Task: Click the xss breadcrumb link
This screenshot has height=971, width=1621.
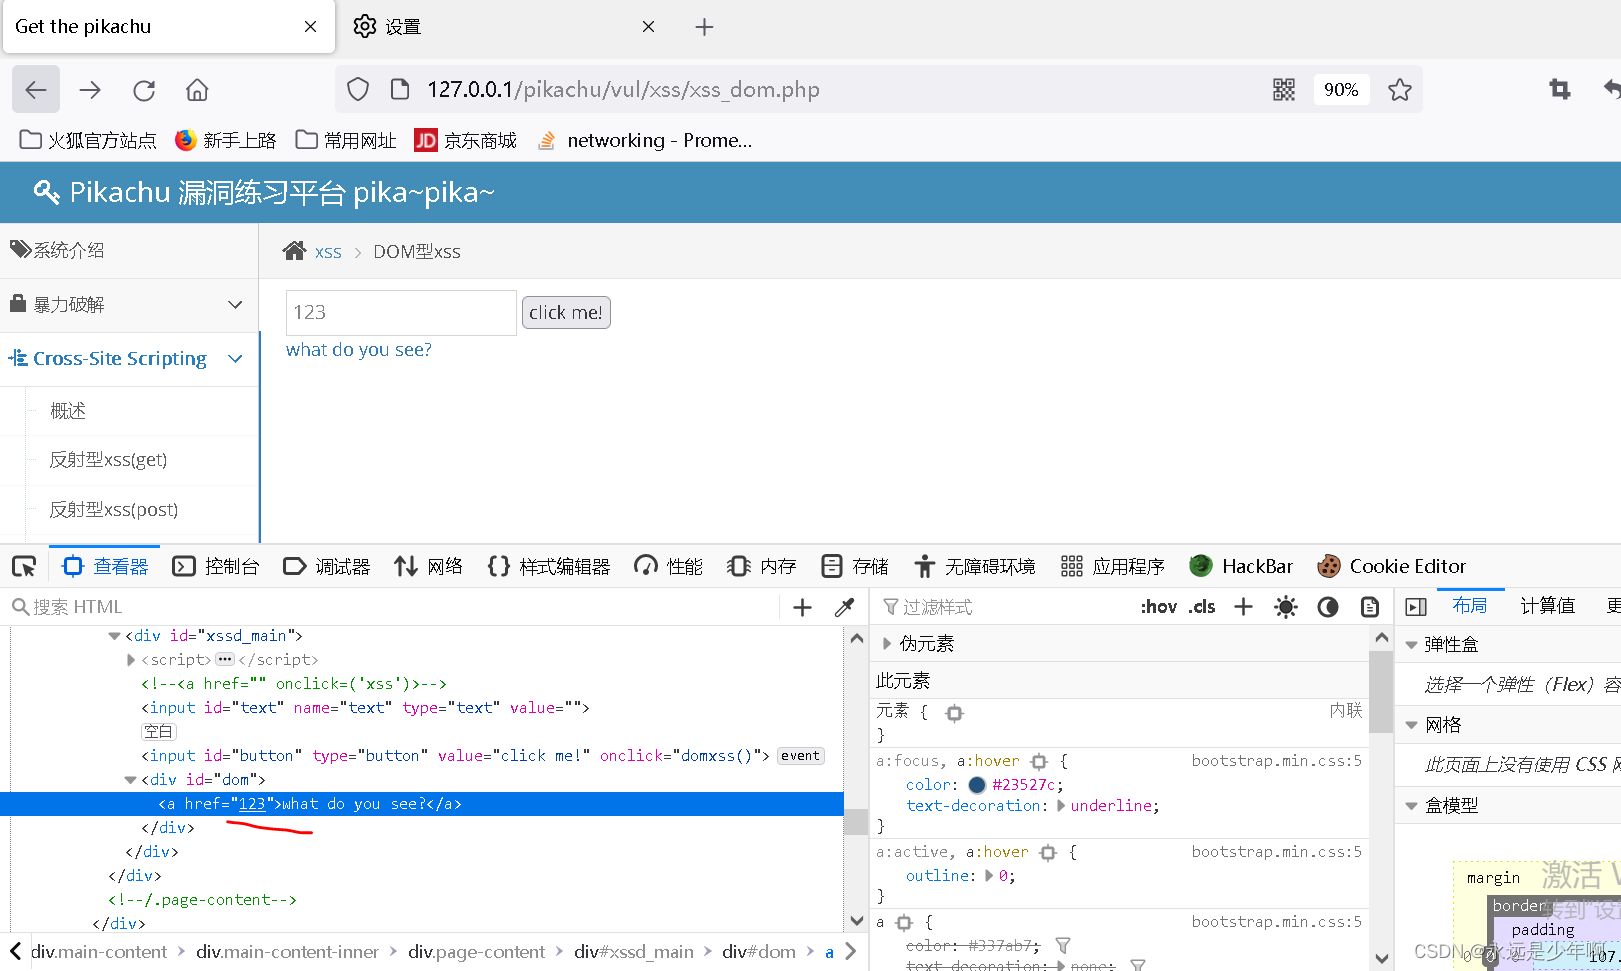Action: 328,252
